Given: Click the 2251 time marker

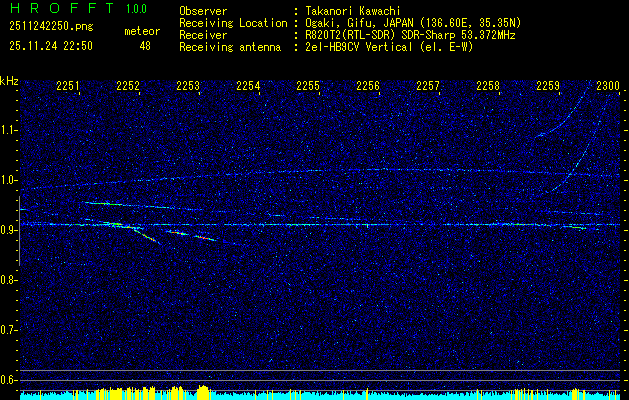Looking at the screenshot, I should (x=68, y=87).
